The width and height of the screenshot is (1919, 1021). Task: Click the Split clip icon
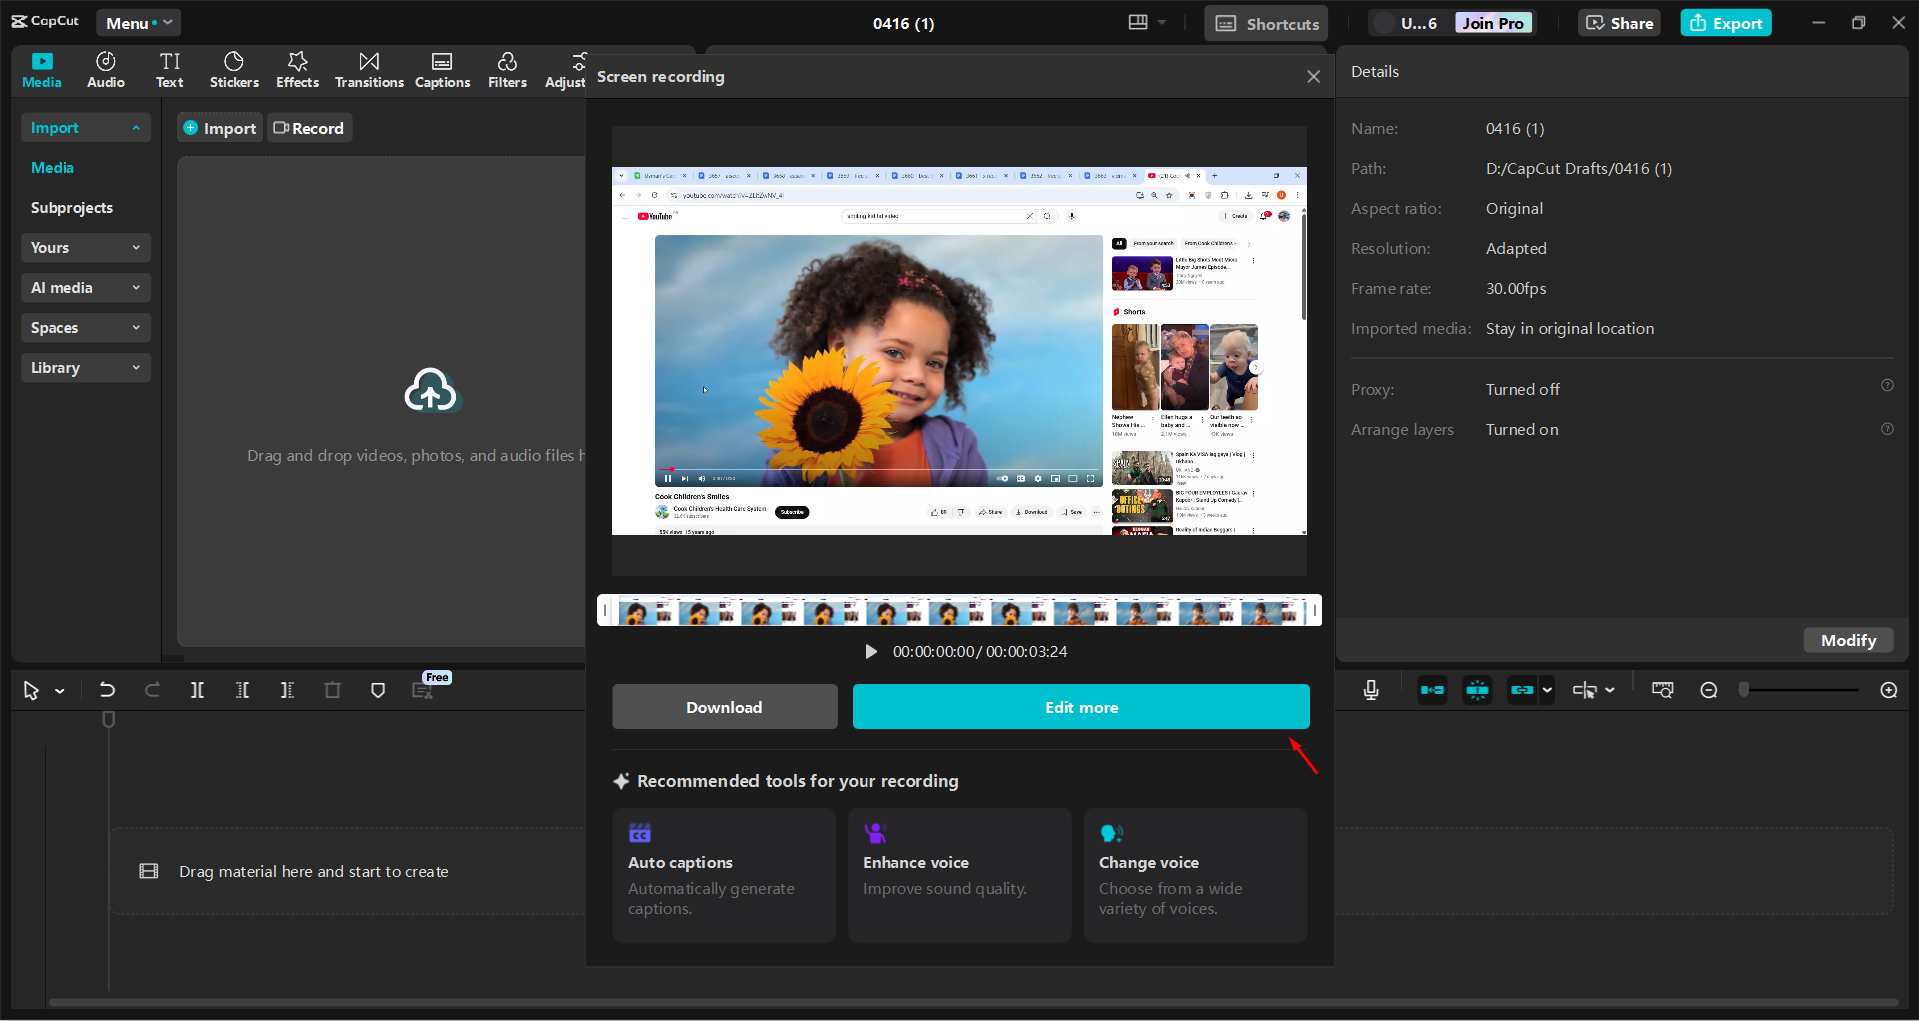click(x=197, y=690)
